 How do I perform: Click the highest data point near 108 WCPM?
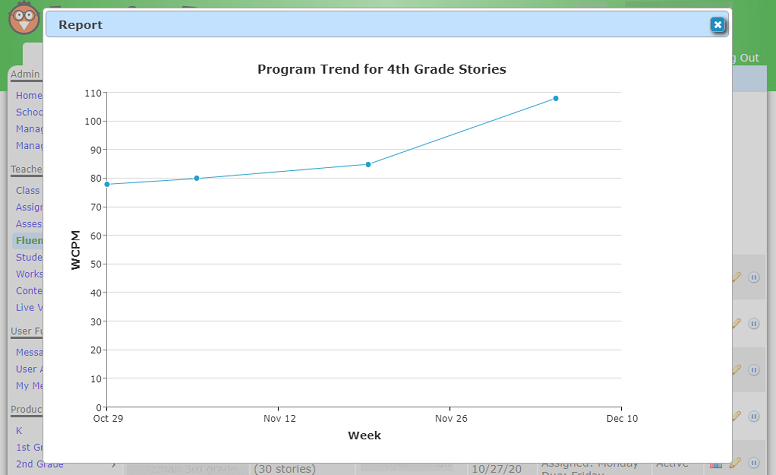556,98
